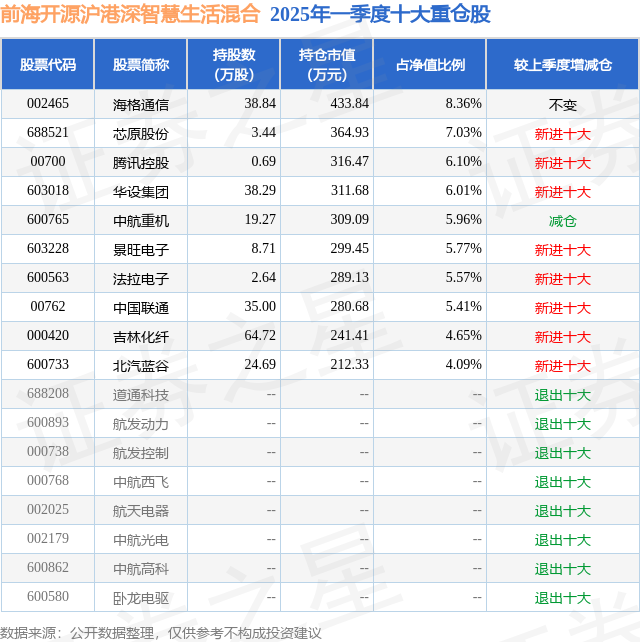The height and width of the screenshot is (642, 640).
Task: Select stock code 600765
Action: pos(48,220)
